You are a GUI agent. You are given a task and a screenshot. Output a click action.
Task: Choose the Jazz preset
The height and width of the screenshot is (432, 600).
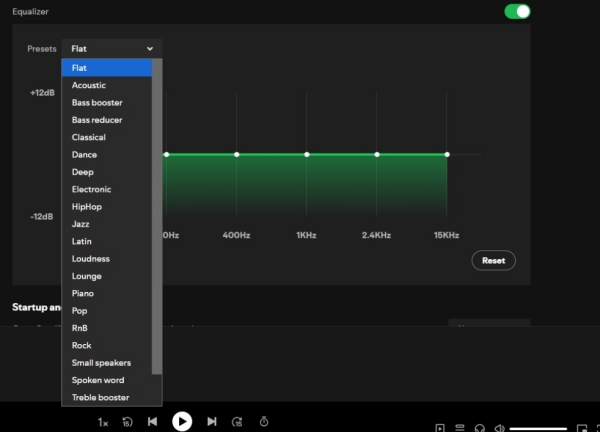point(107,224)
